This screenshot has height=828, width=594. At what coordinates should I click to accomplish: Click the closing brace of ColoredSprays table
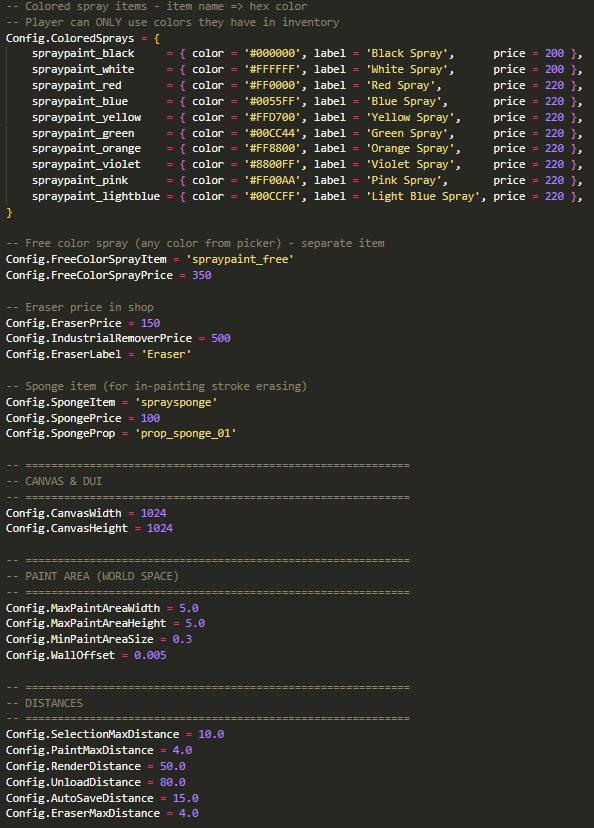tap(9, 212)
